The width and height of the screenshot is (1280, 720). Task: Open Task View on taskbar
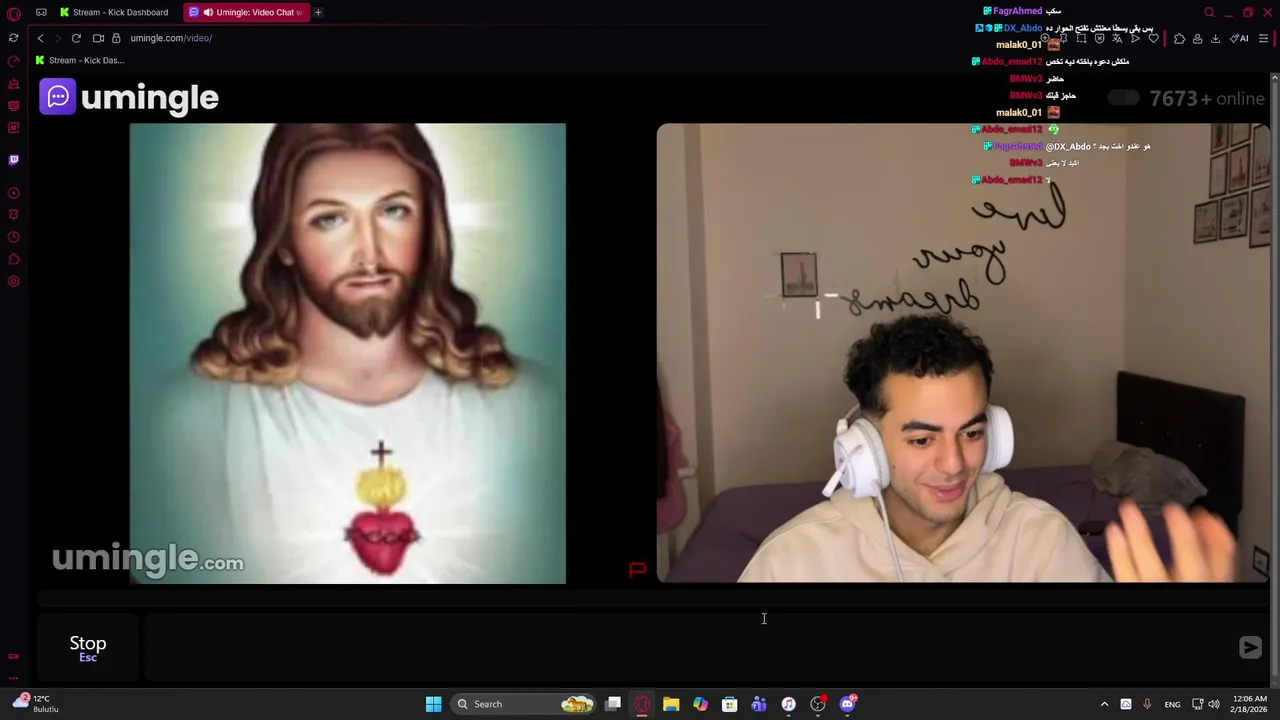[613, 704]
